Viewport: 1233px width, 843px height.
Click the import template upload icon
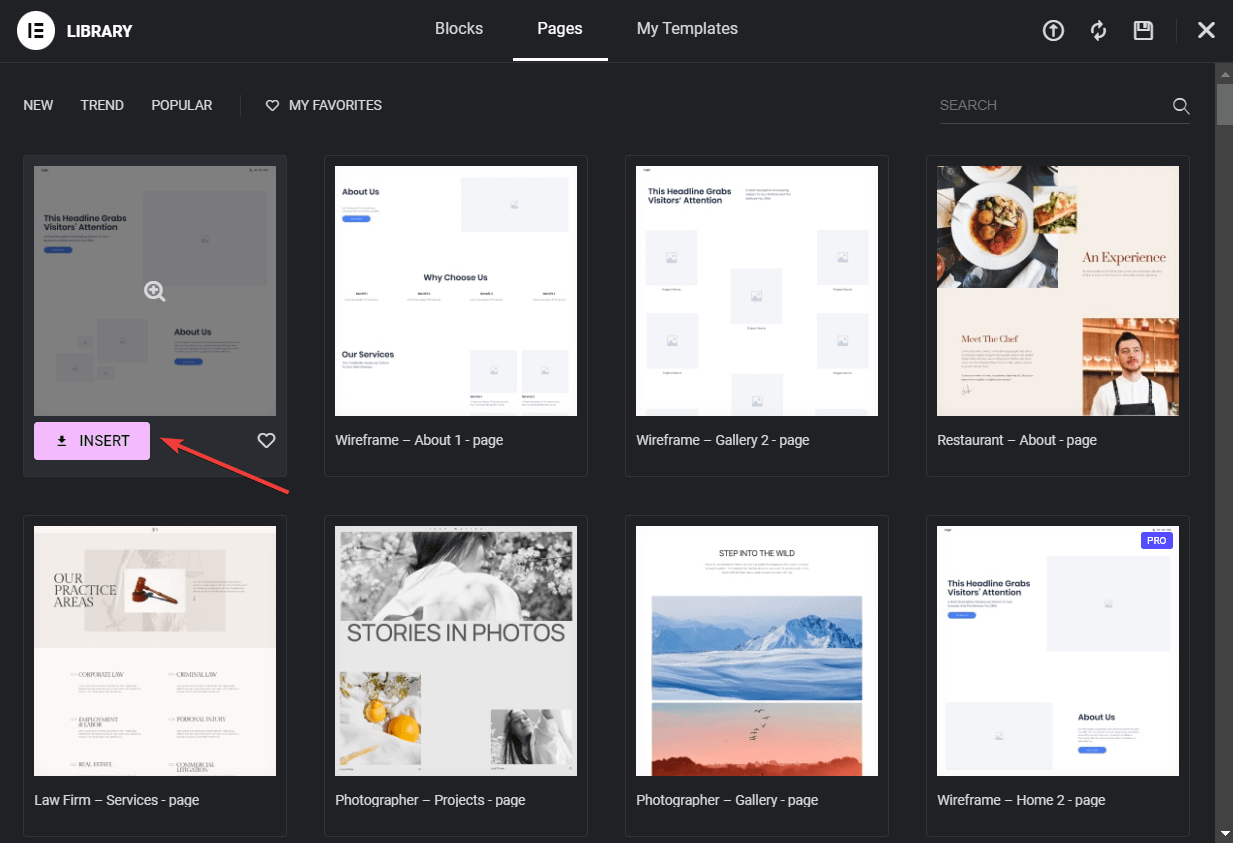coord(1053,30)
